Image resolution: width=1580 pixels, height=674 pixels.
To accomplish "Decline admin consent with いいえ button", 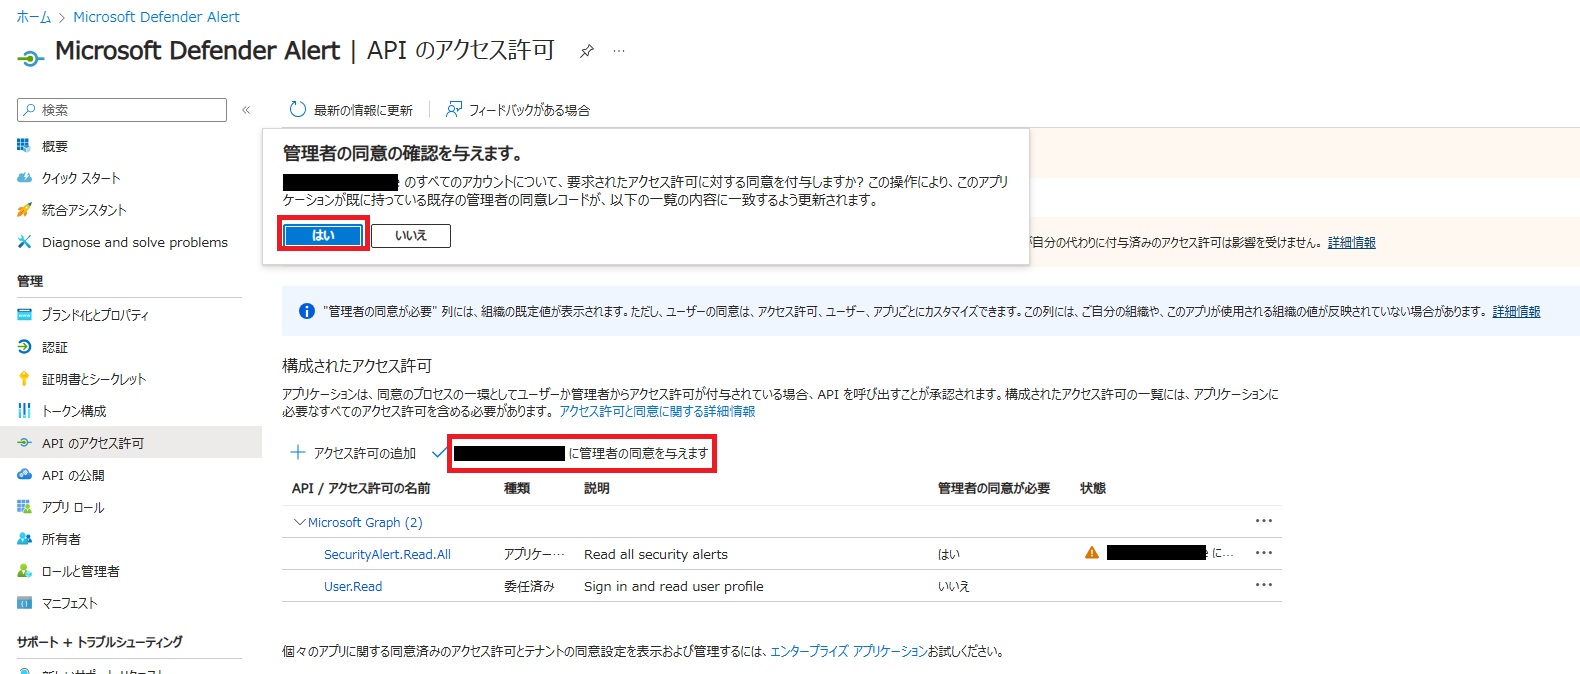I will click(411, 235).
